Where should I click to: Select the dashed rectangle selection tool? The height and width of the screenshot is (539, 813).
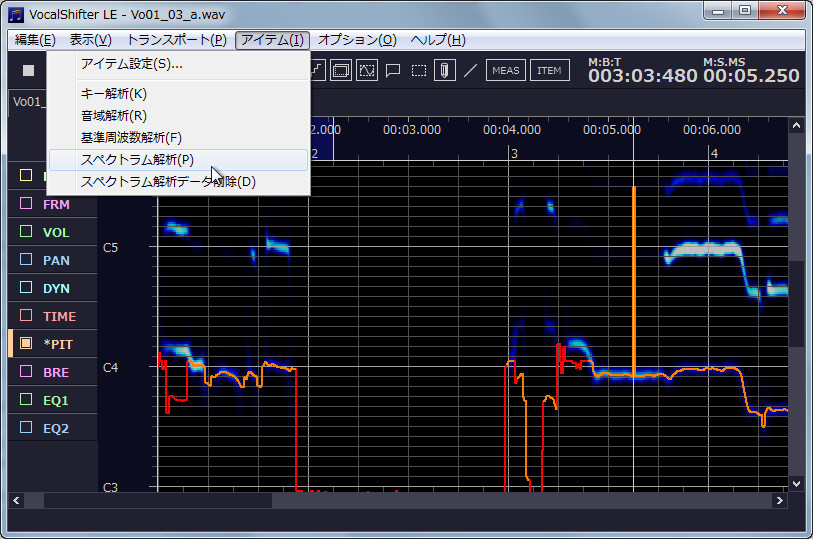point(419,70)
